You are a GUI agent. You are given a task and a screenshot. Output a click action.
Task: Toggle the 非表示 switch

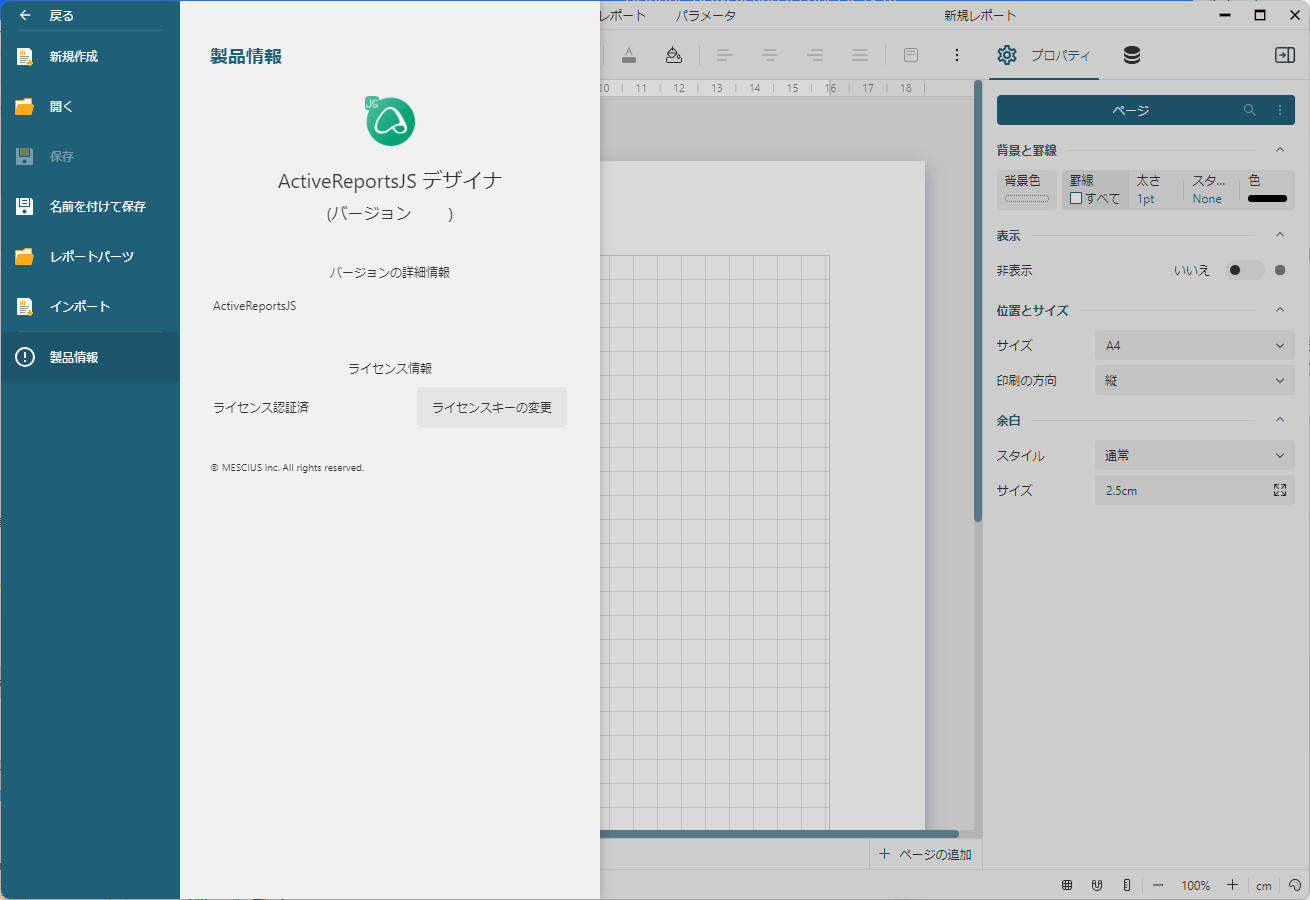[1245, 270]
